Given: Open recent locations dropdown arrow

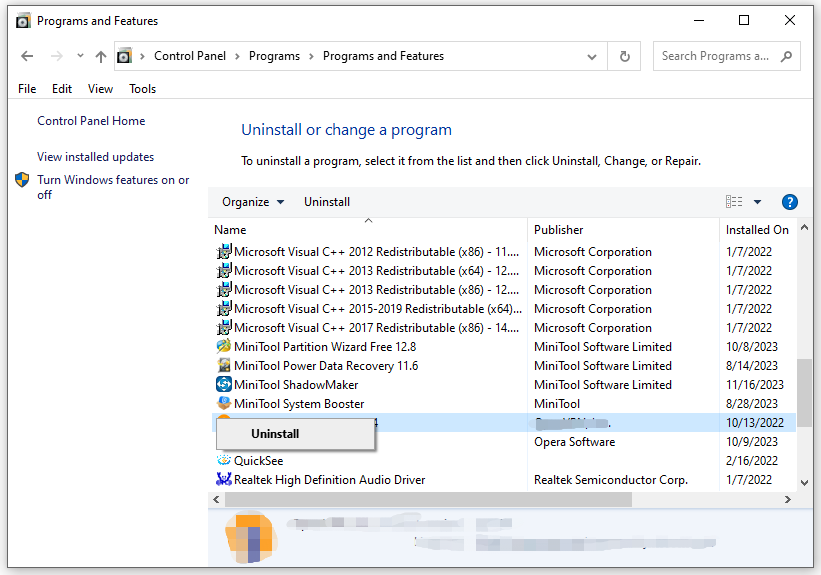Looking at the screenshot, I should [80, 56].
